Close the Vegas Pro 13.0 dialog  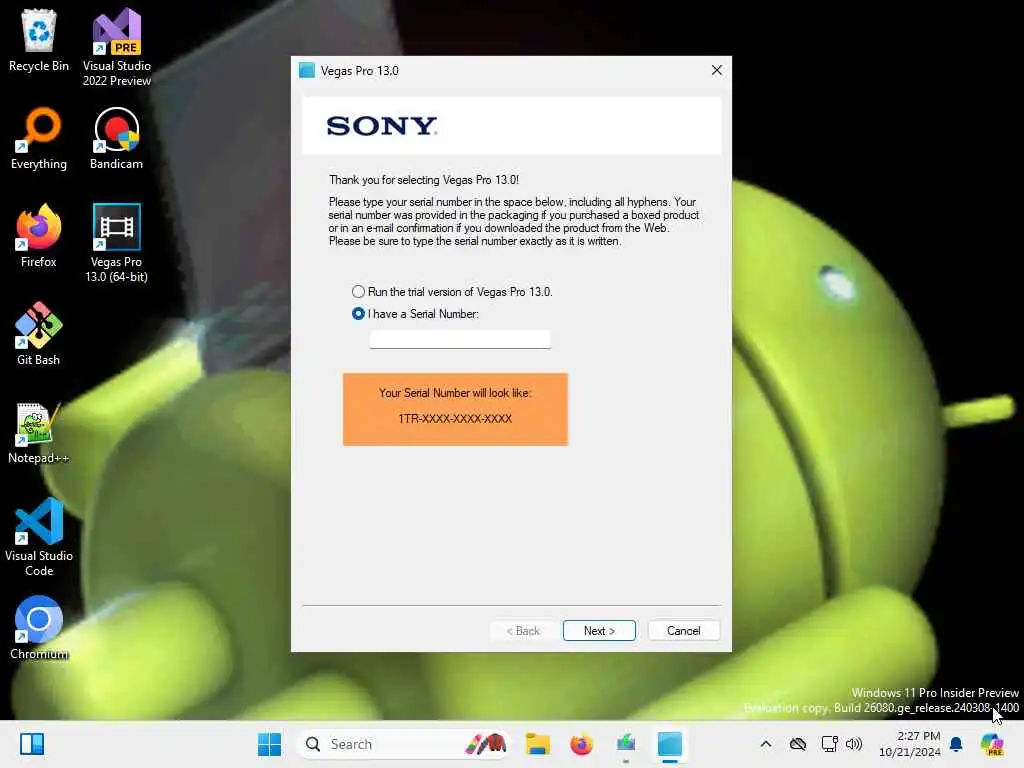tap(716, 70)
